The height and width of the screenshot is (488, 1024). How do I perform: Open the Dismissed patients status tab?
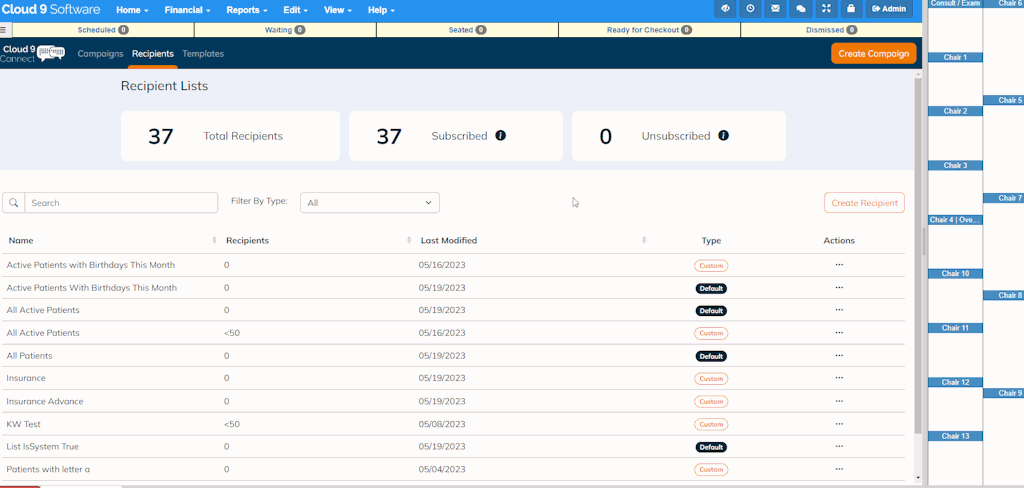(x=831, y=30)
